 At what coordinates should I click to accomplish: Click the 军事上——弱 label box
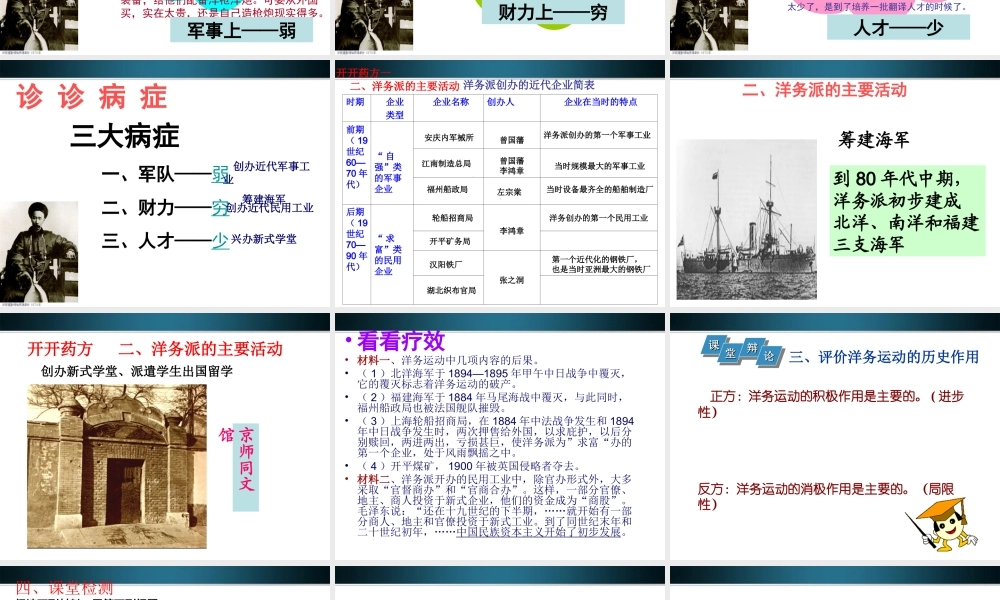pyautogui.click(x=242, y=29)
